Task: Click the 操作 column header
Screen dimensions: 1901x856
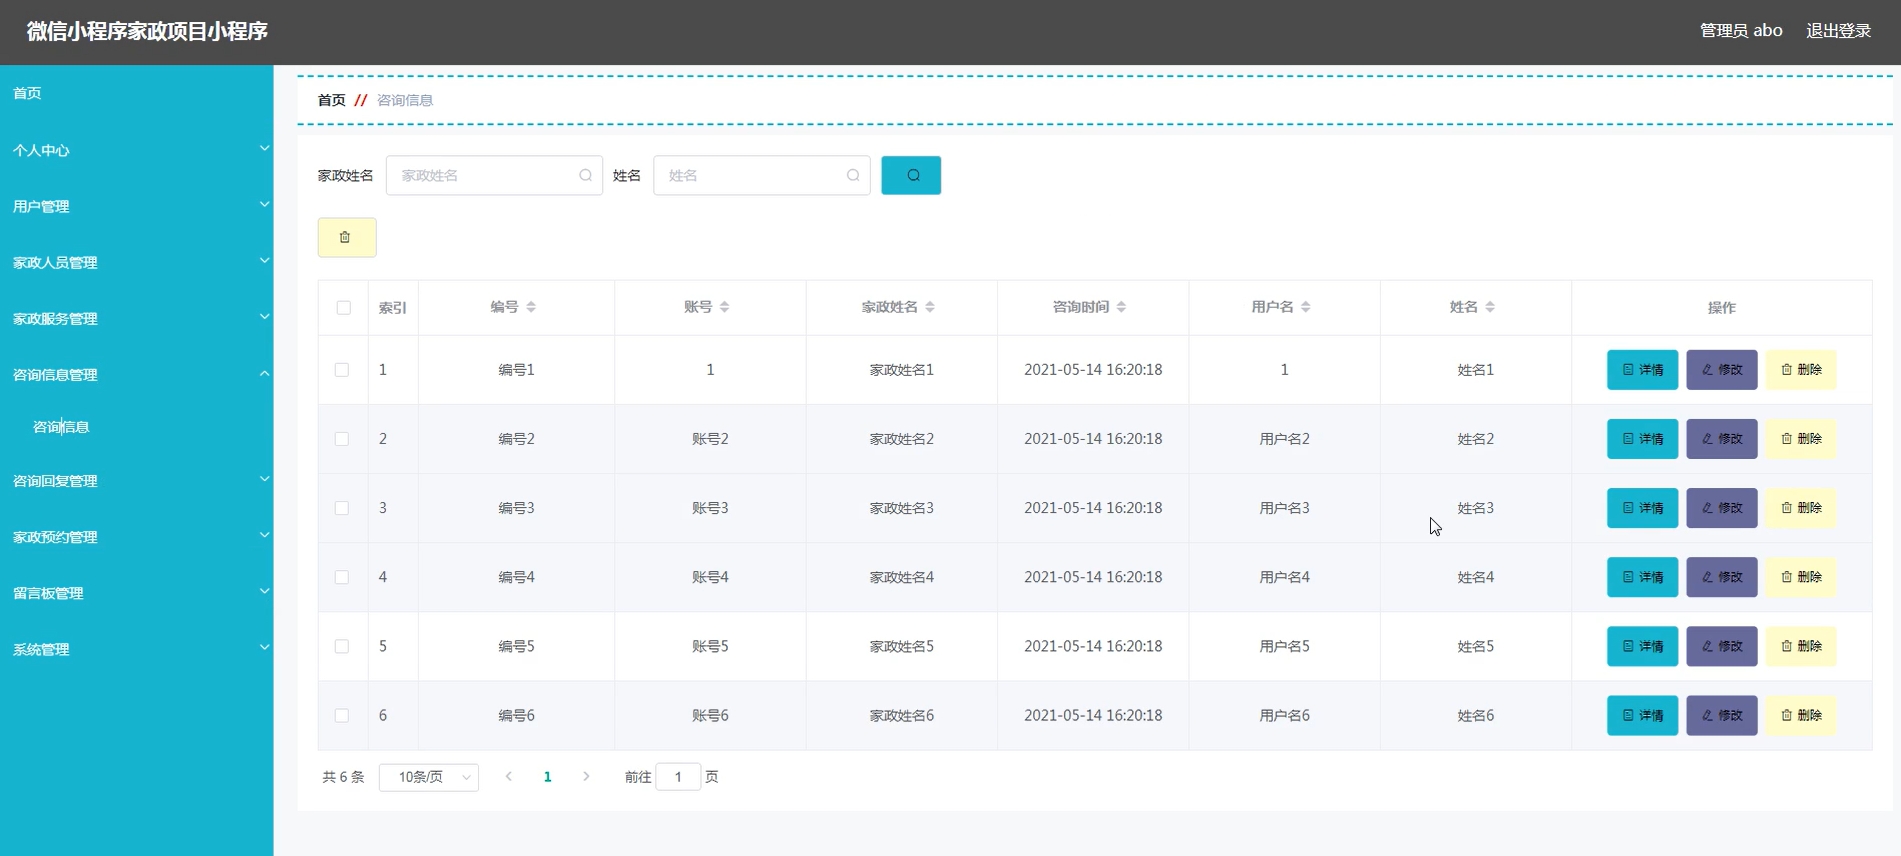Action: [x=1722, y=308]
